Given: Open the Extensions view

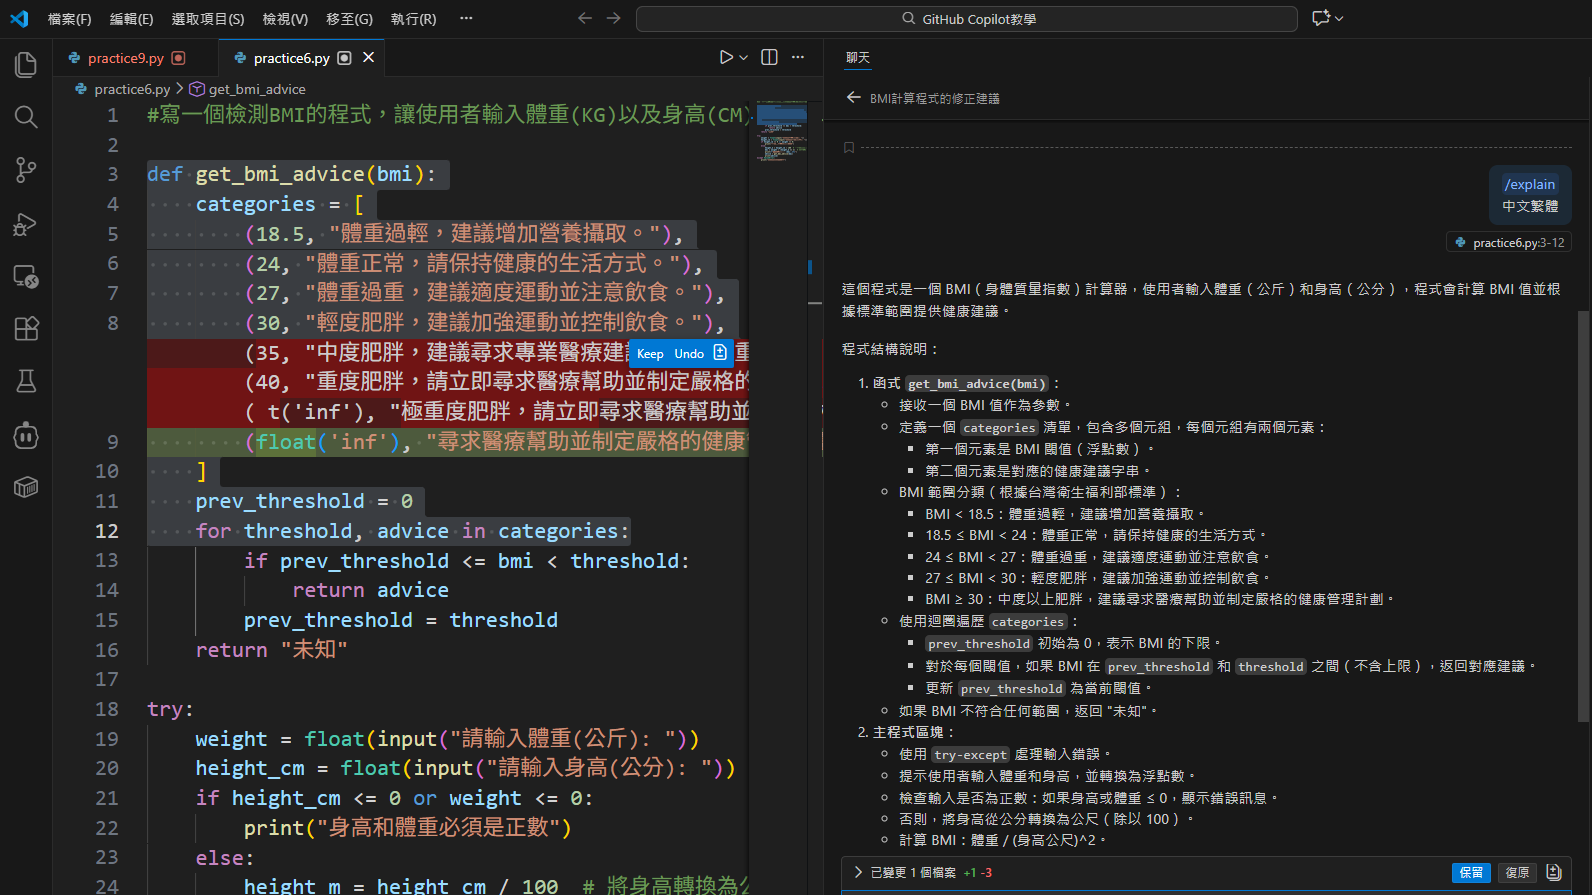Looking at the screenshot, I should click(26, 328).
